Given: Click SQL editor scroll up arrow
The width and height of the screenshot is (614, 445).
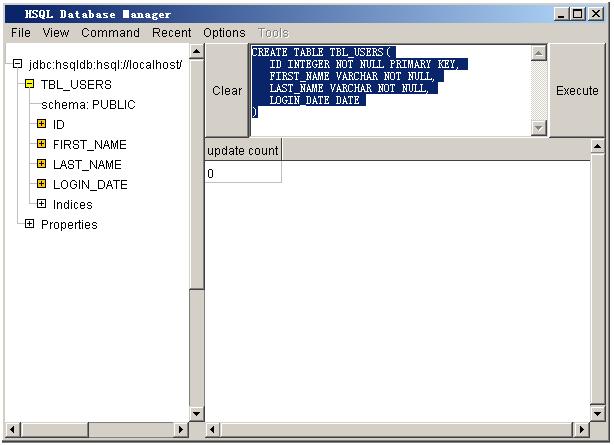Looking at the screenshot, I should tap(539, 52).
